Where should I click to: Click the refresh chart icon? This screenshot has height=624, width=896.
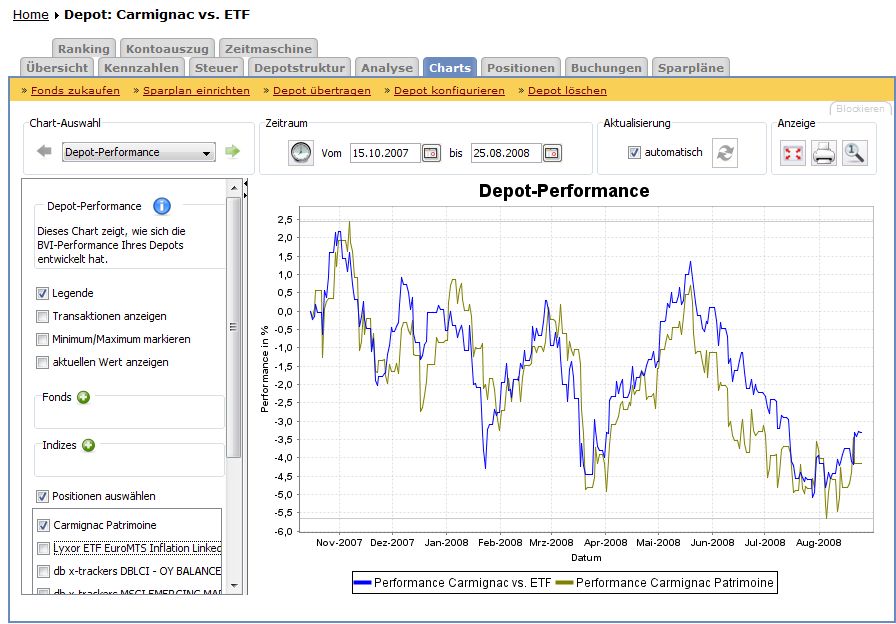[725, 153]
